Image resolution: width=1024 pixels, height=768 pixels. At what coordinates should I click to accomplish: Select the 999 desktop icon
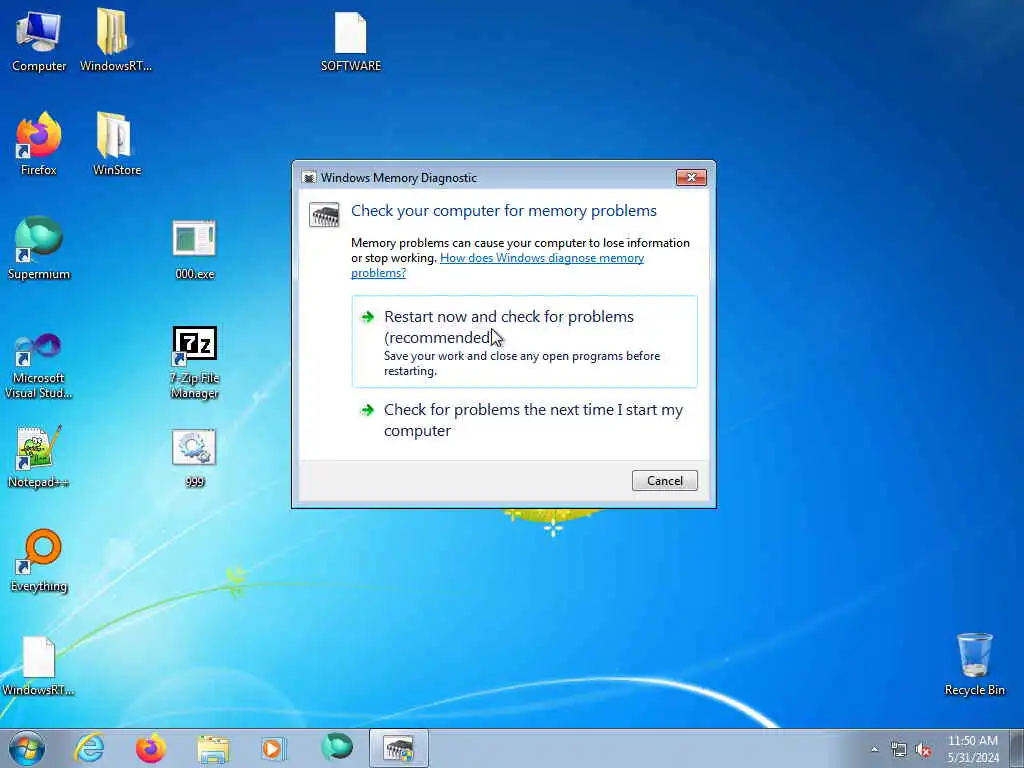coord(195,458)
